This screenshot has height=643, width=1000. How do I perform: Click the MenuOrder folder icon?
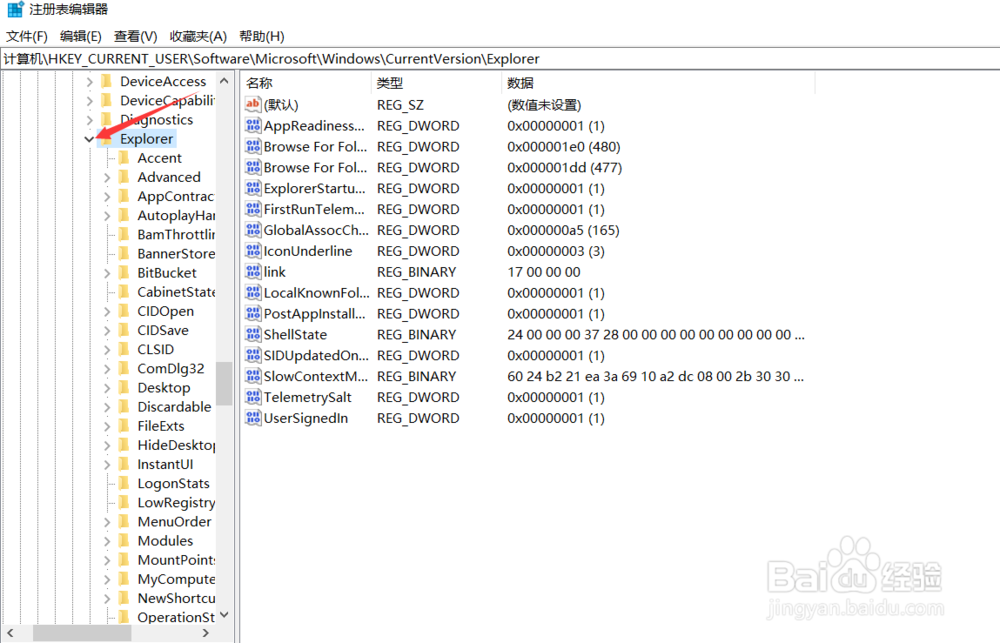tap(124, 521)
